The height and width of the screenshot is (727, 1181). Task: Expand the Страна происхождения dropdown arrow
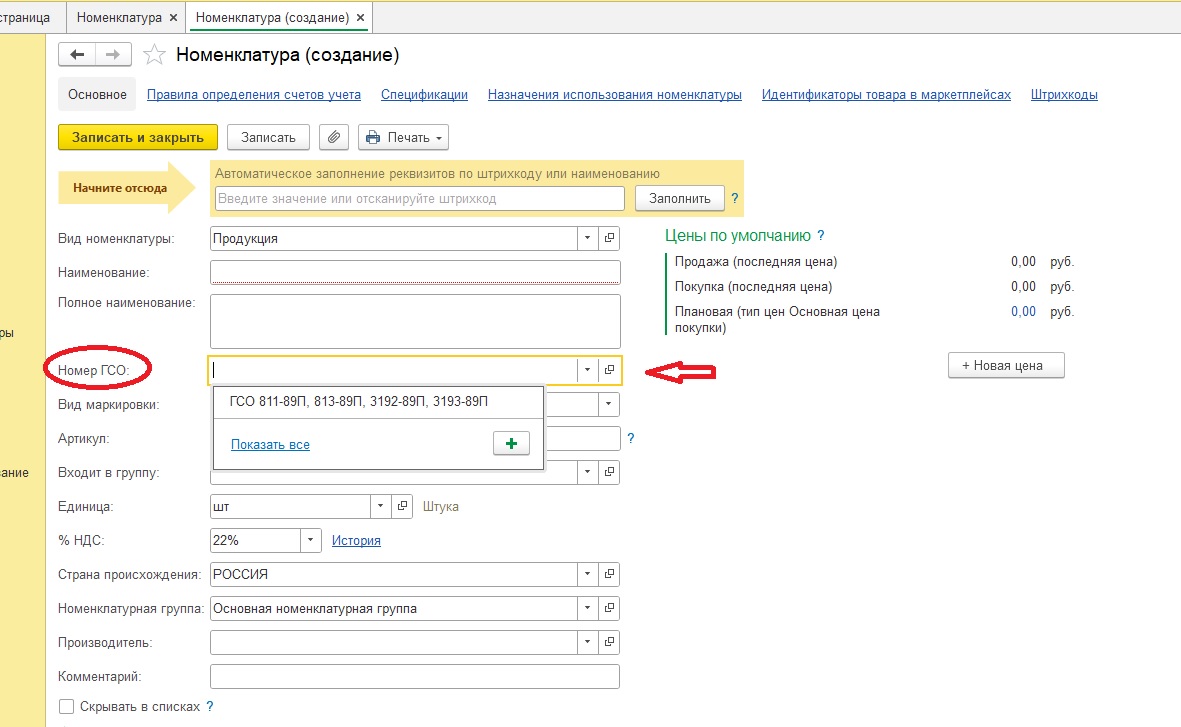tap(587, 574)
